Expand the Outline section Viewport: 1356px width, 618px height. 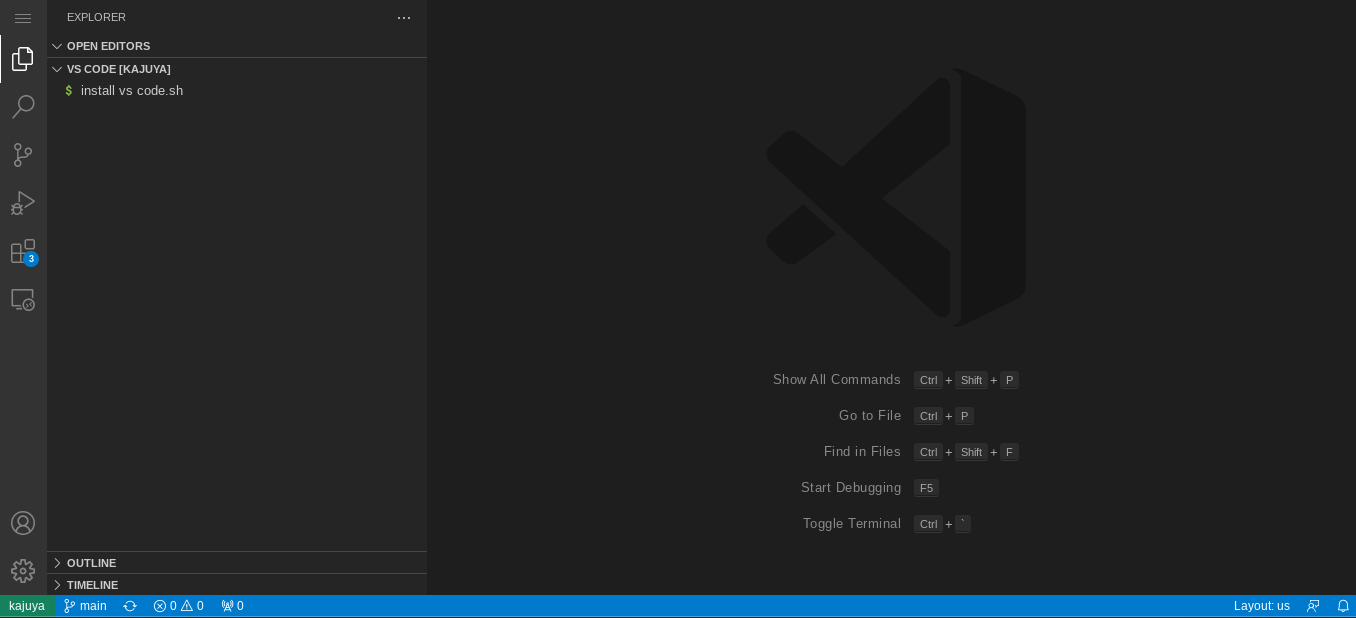[237, 563]
